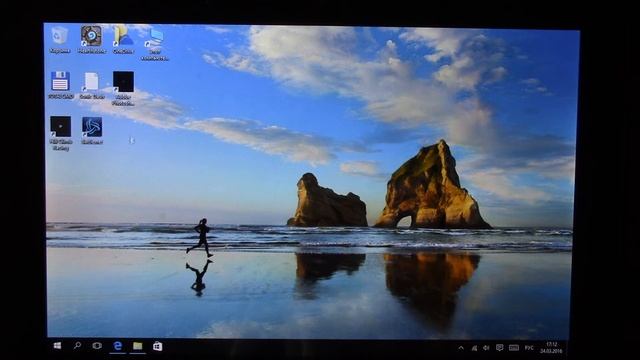Screen dimensions: 640x360
Task: Open the volume speaker tray icon
Action: point(486,348)
